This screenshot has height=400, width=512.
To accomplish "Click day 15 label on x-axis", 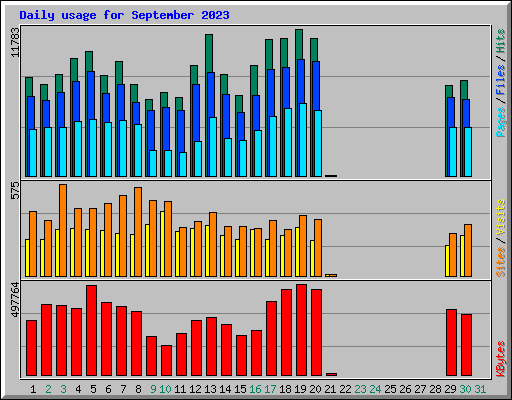I will [x=240, y=389].
